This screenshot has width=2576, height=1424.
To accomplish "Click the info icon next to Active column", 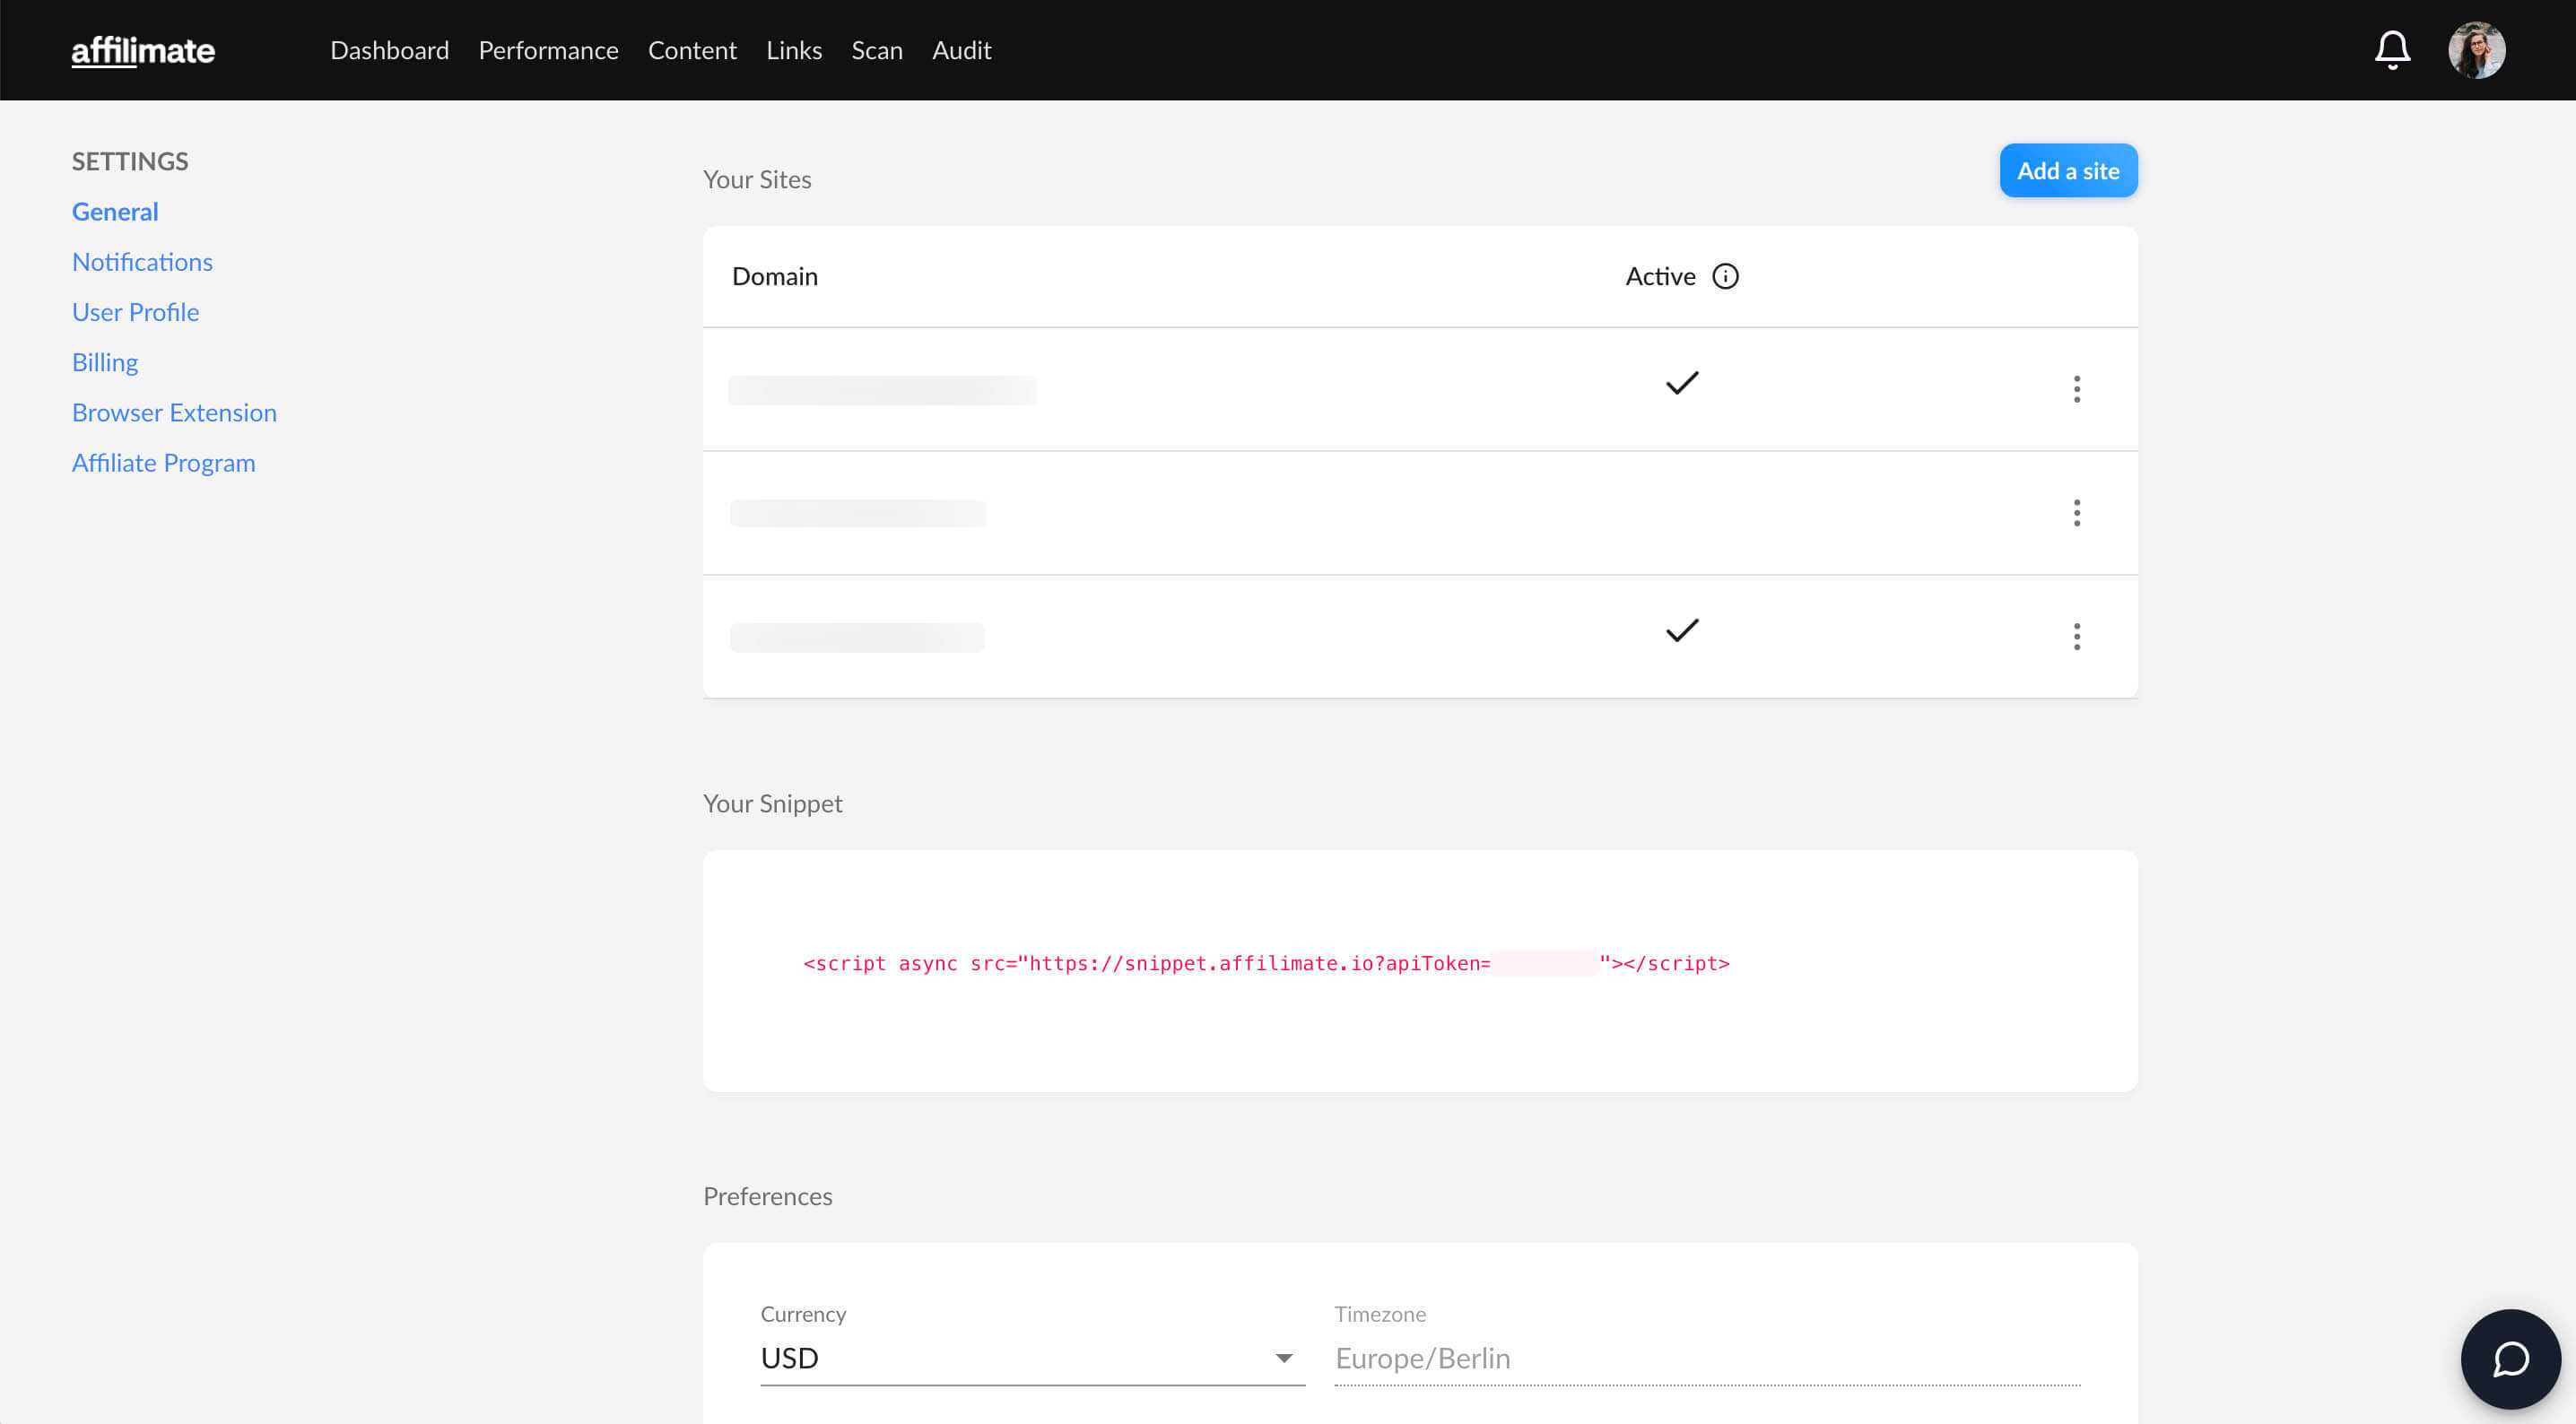I will click(1726, 277).
